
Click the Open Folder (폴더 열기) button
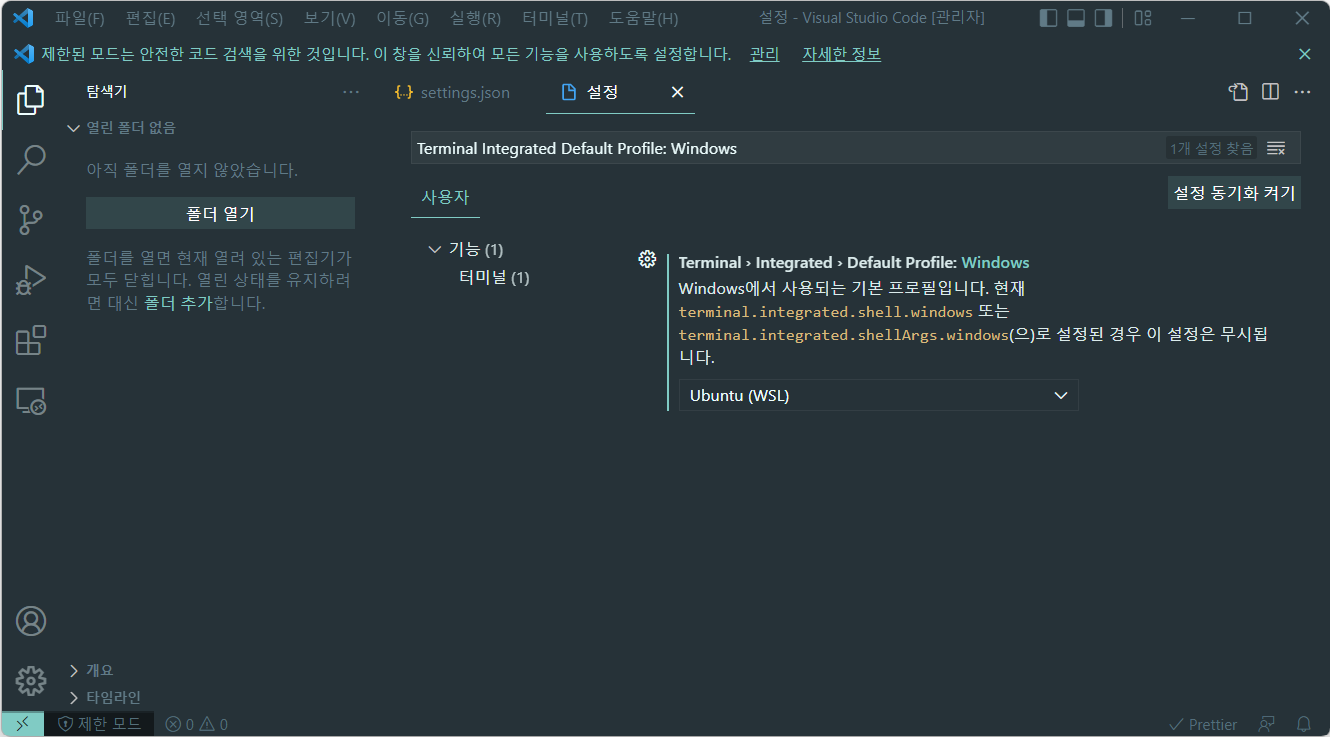[220, 213]
